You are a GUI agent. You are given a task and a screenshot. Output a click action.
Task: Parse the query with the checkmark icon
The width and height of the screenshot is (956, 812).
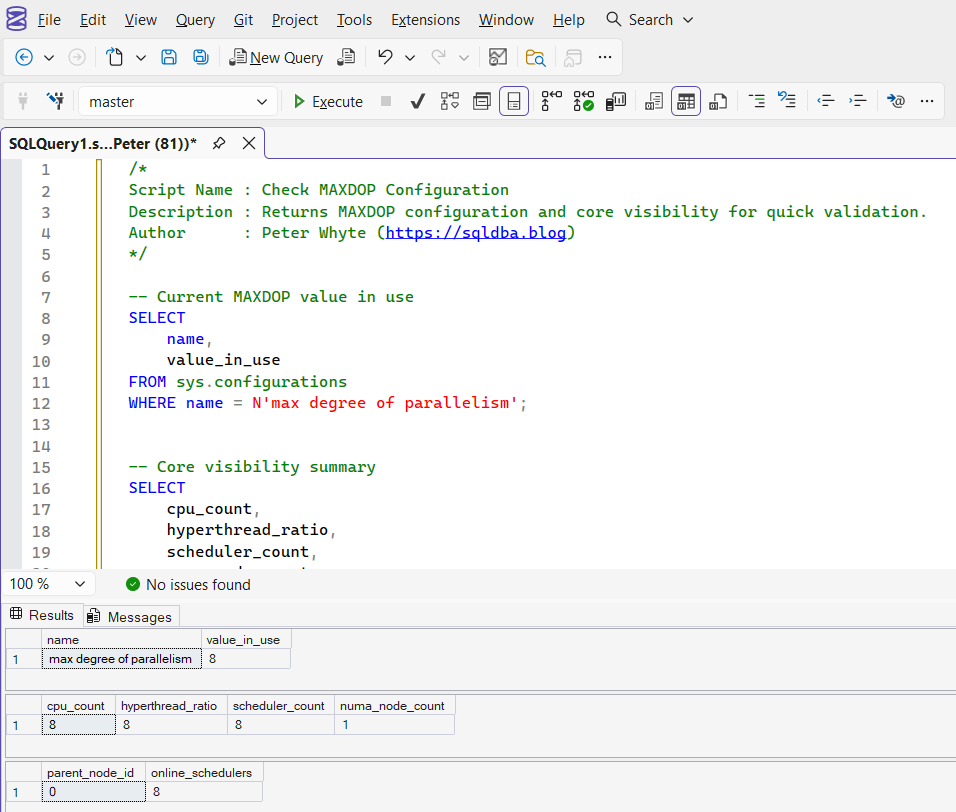418,101
